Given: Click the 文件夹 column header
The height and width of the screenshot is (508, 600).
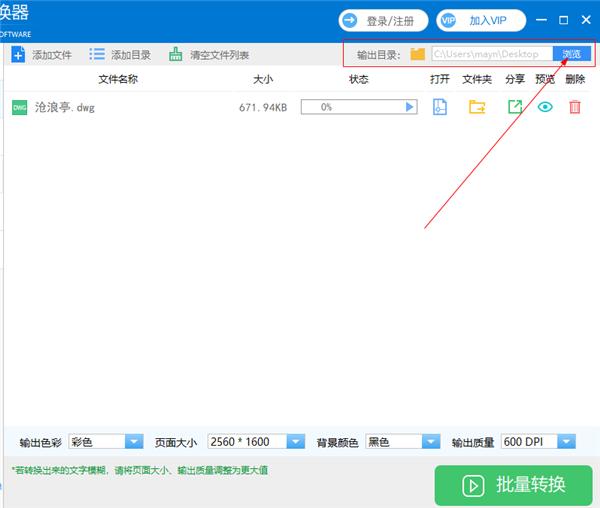Looking at the screenshot, I should tap(477, 79).
